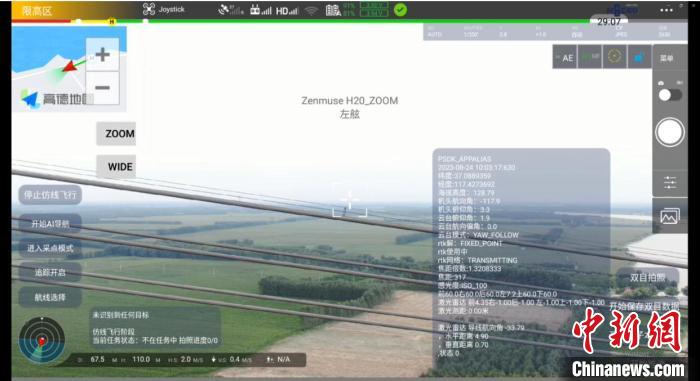Click the drone Joystick mode icon
Image resolution: width=700 pixels, height=381 pixels.
tap(149, 9)
